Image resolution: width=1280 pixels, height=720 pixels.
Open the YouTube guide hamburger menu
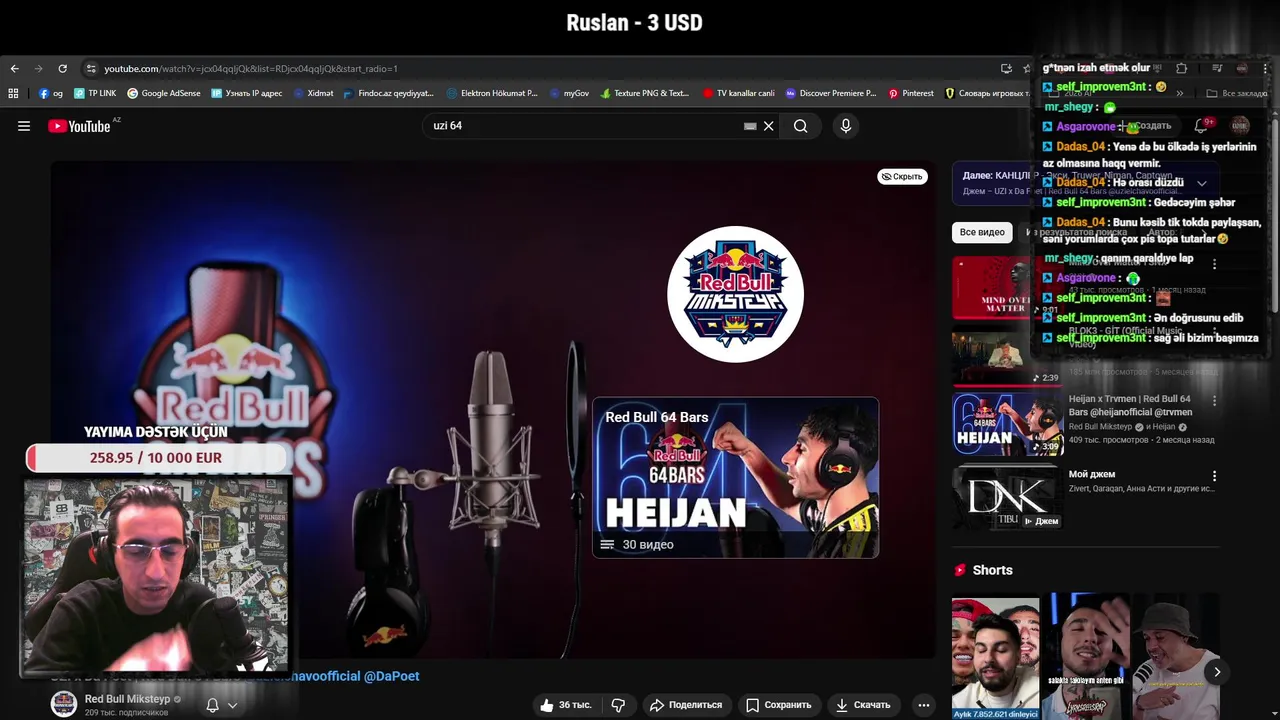click(24, 126)
